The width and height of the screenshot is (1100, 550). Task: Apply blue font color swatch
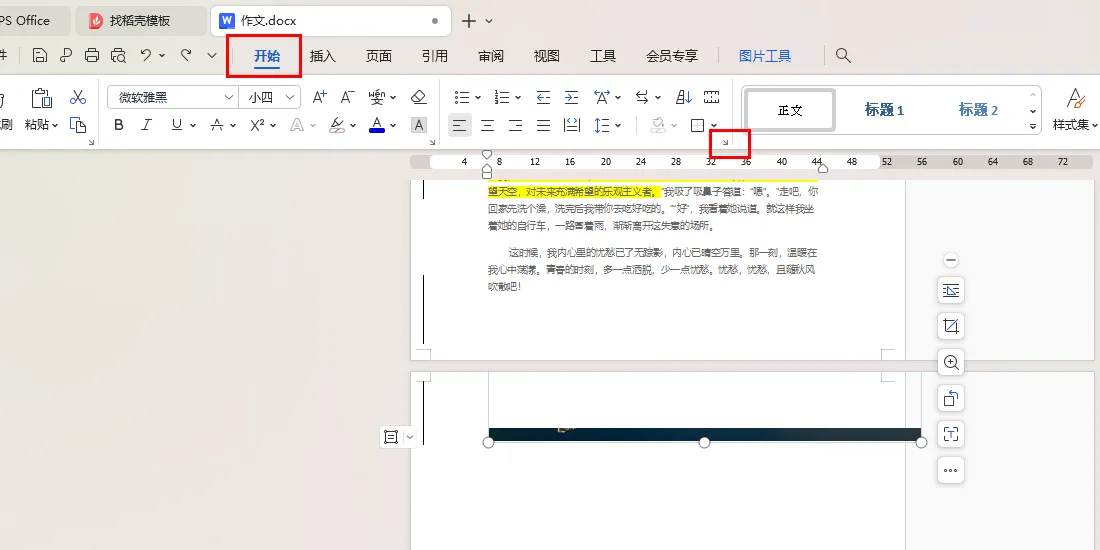377,125
